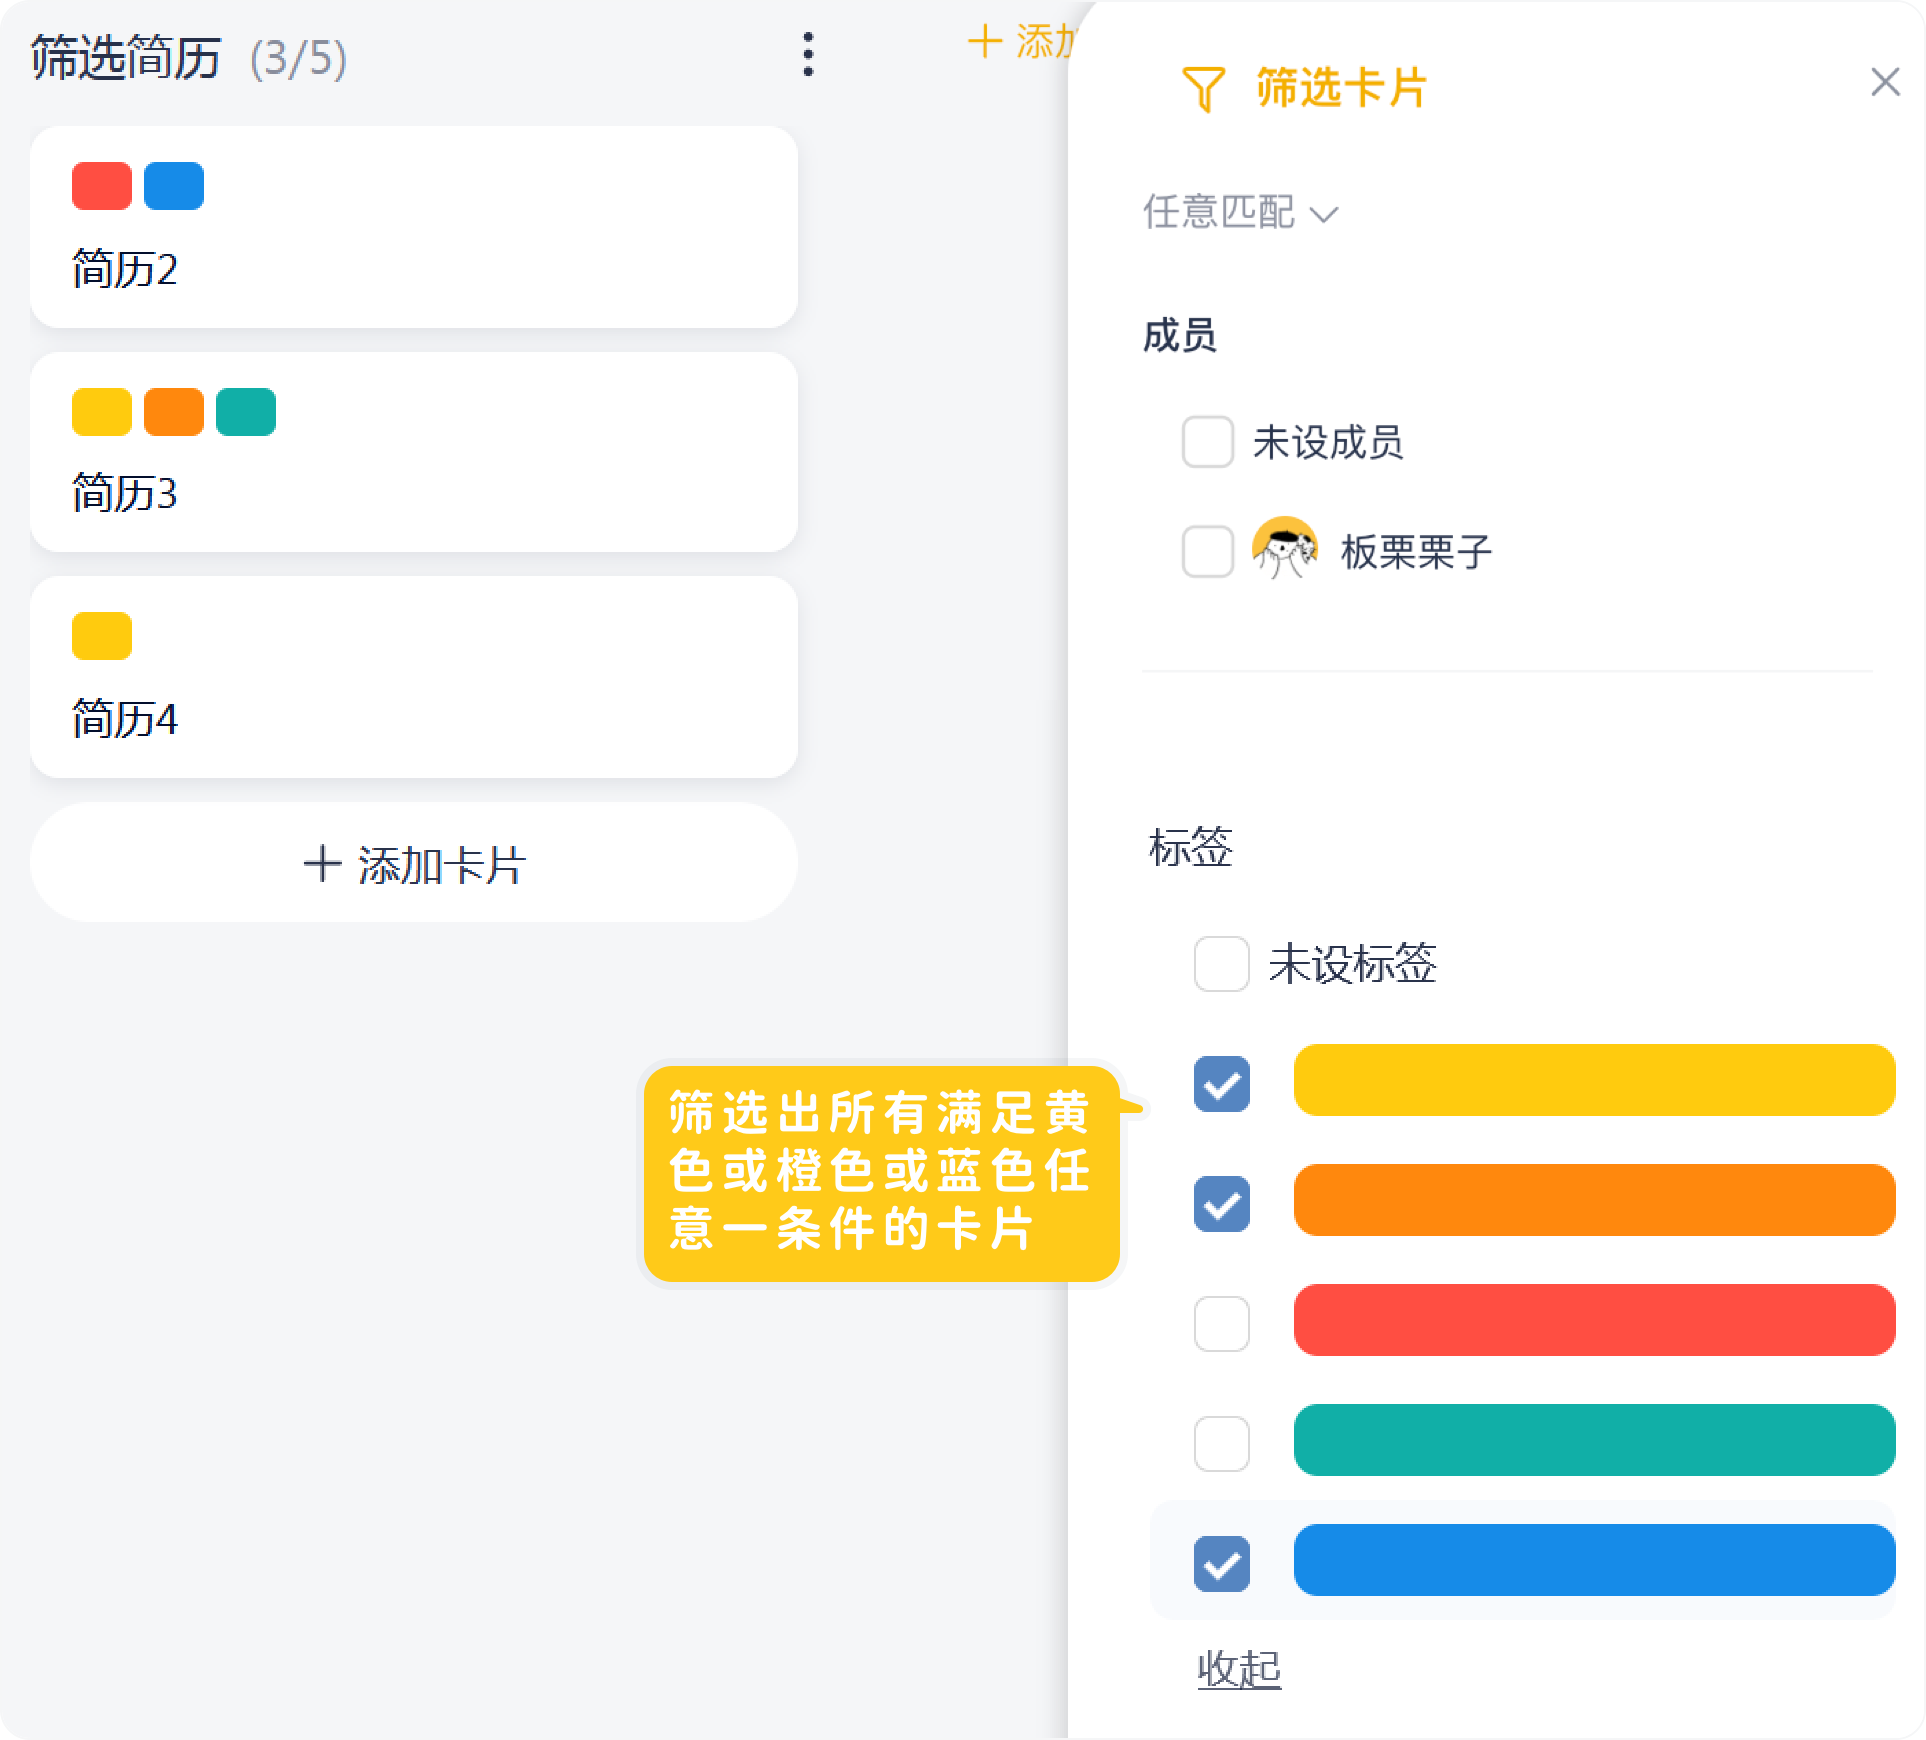This screenshot has height=1740, width=1926.
Task: Click the red label on 简历2
Action: pyautogui.click(x=102, y=186)
